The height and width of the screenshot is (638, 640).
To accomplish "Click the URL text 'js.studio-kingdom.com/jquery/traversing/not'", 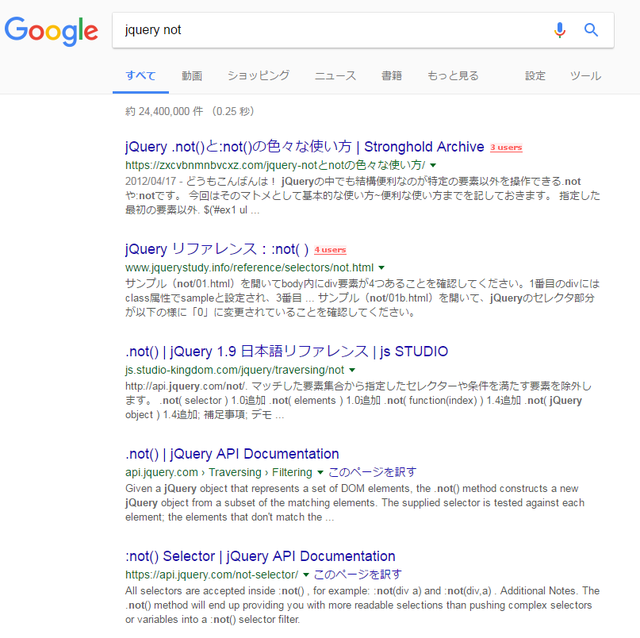I will (235, 370).
